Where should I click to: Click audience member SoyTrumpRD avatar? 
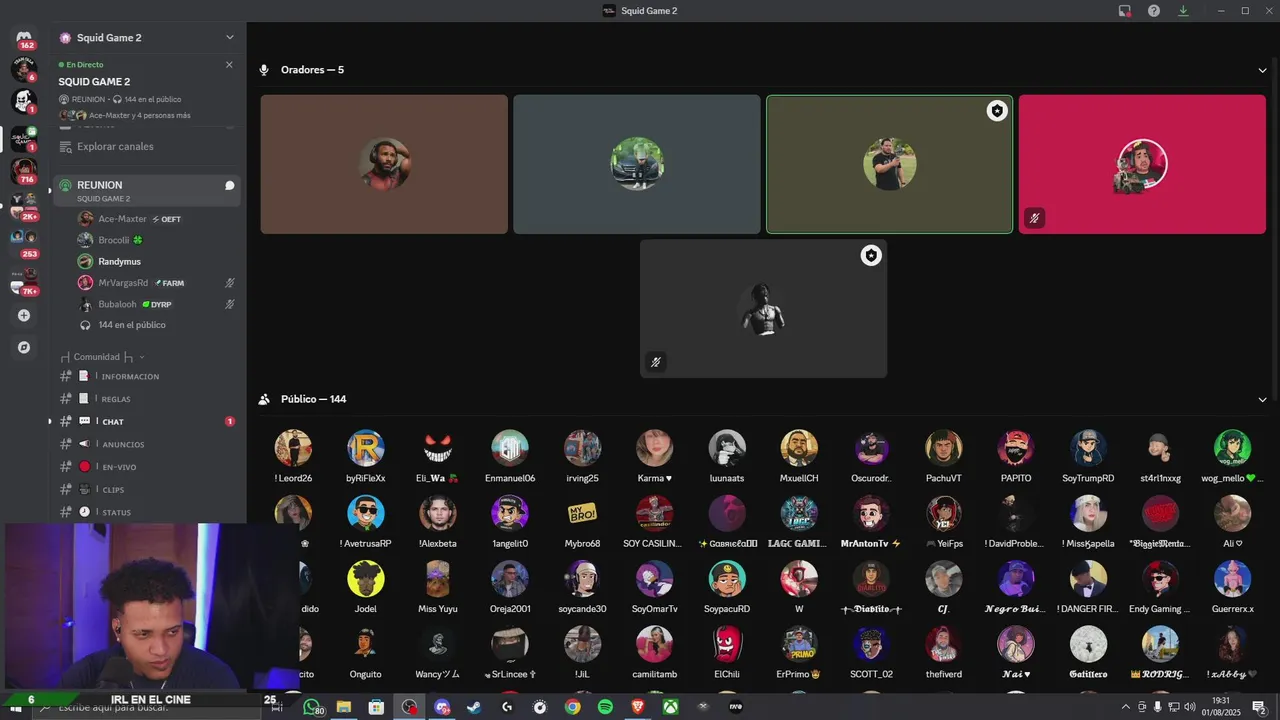1088,448
